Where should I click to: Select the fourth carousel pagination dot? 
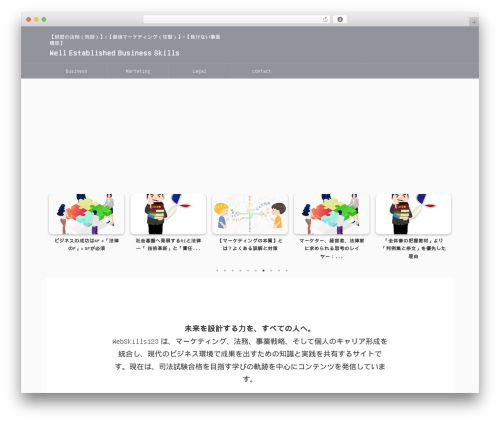click(x=240, y=271)
